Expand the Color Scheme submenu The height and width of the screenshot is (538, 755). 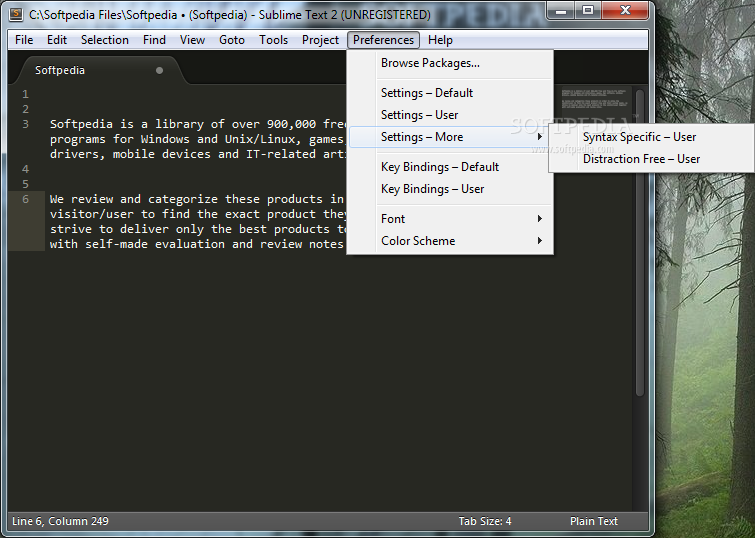[x=450, y=241]
